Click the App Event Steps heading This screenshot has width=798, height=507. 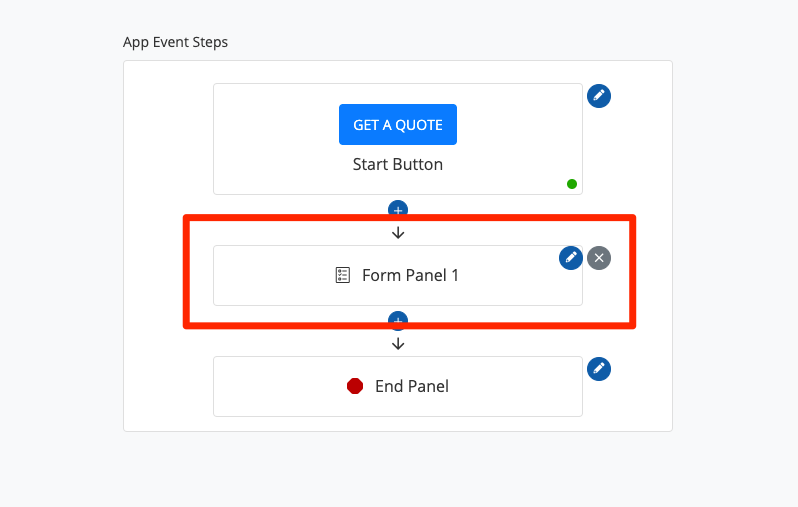[x=176, y=42]
